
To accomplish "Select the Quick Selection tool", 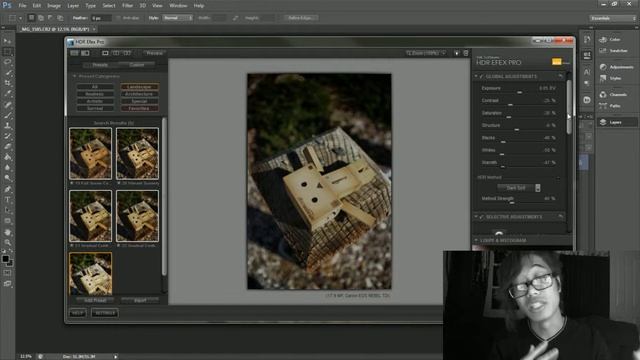I will coord(7,73).
